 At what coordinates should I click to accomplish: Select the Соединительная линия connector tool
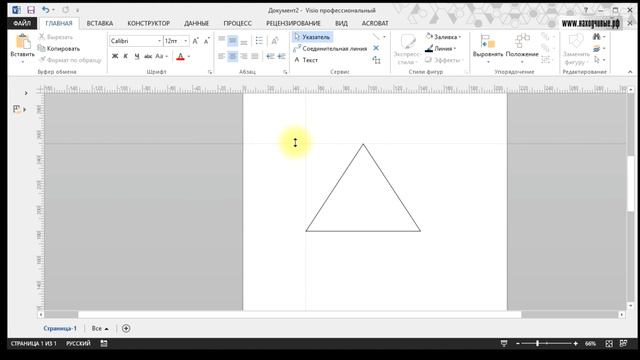coord(330,49)
